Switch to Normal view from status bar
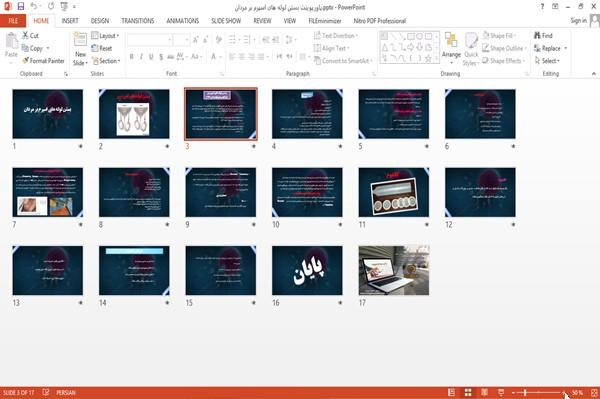 [x=452, y=392]
